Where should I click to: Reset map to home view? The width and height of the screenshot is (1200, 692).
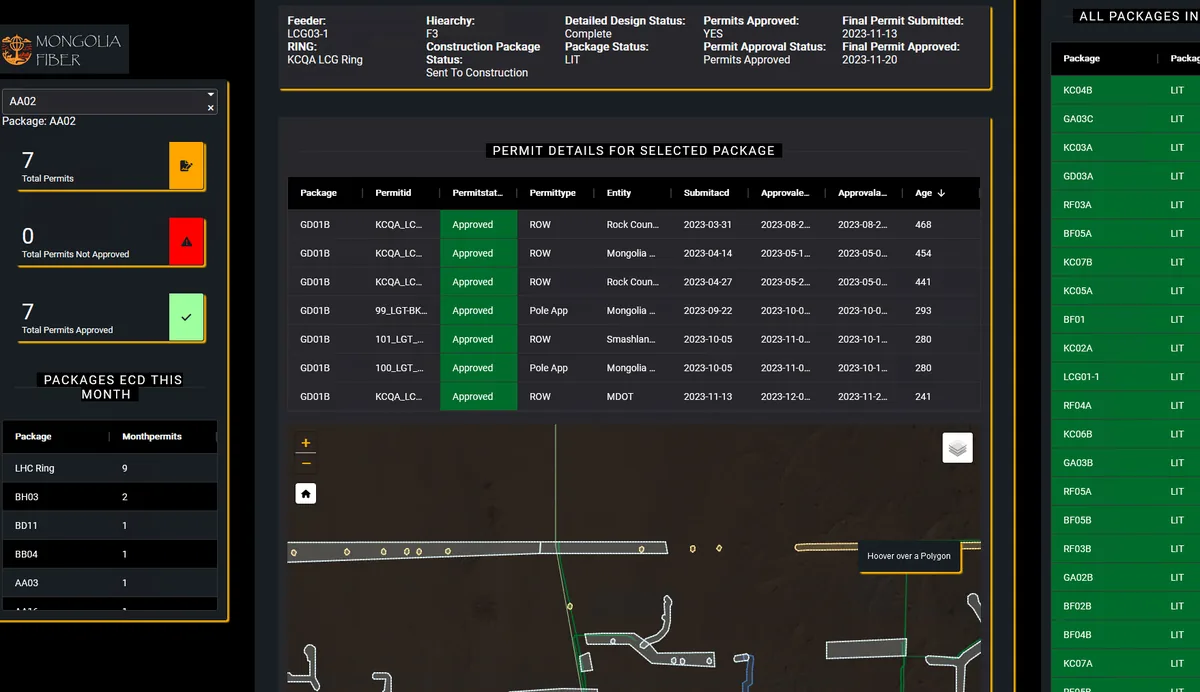pyautogui.click(x=306, y=494)
